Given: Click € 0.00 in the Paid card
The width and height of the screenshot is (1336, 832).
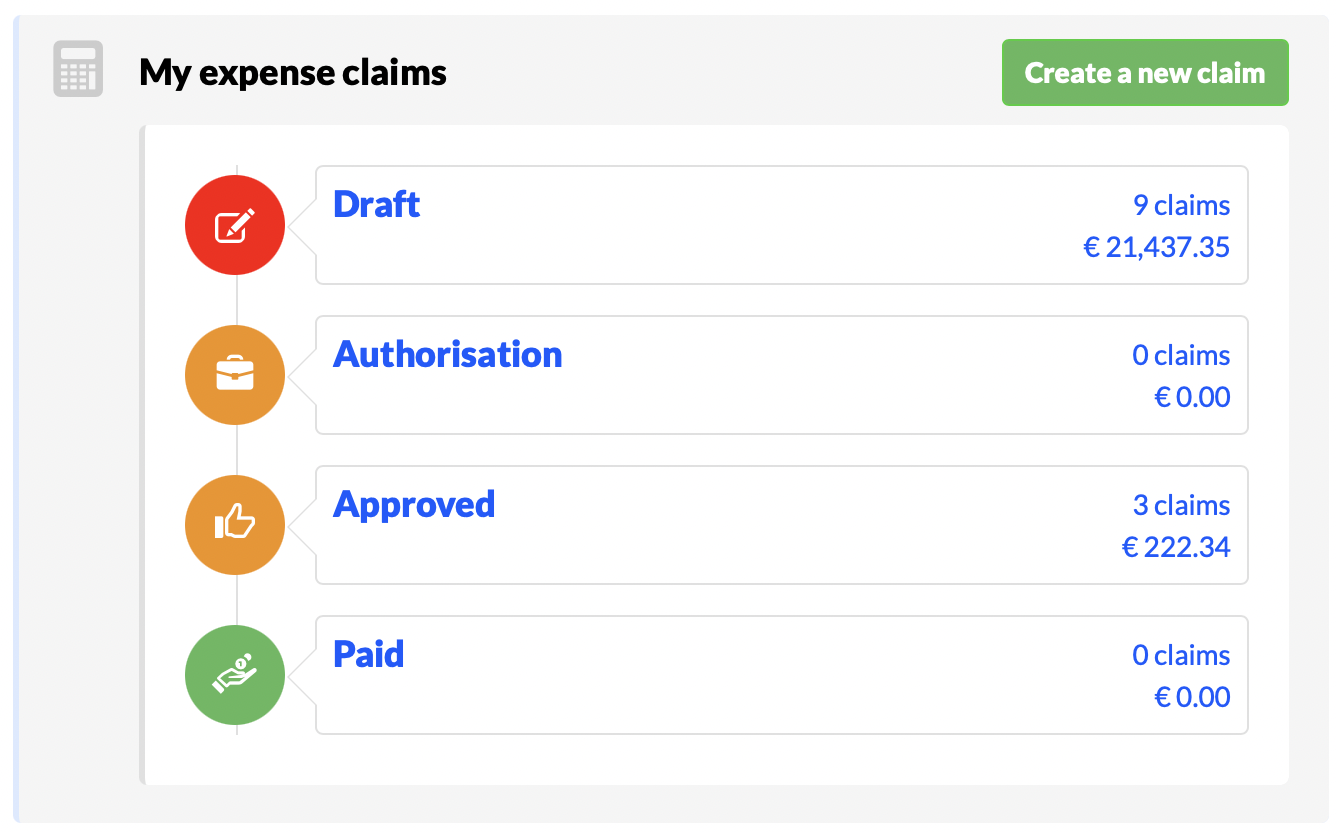Looking at the screenshot, I should tap(1192, 697).
